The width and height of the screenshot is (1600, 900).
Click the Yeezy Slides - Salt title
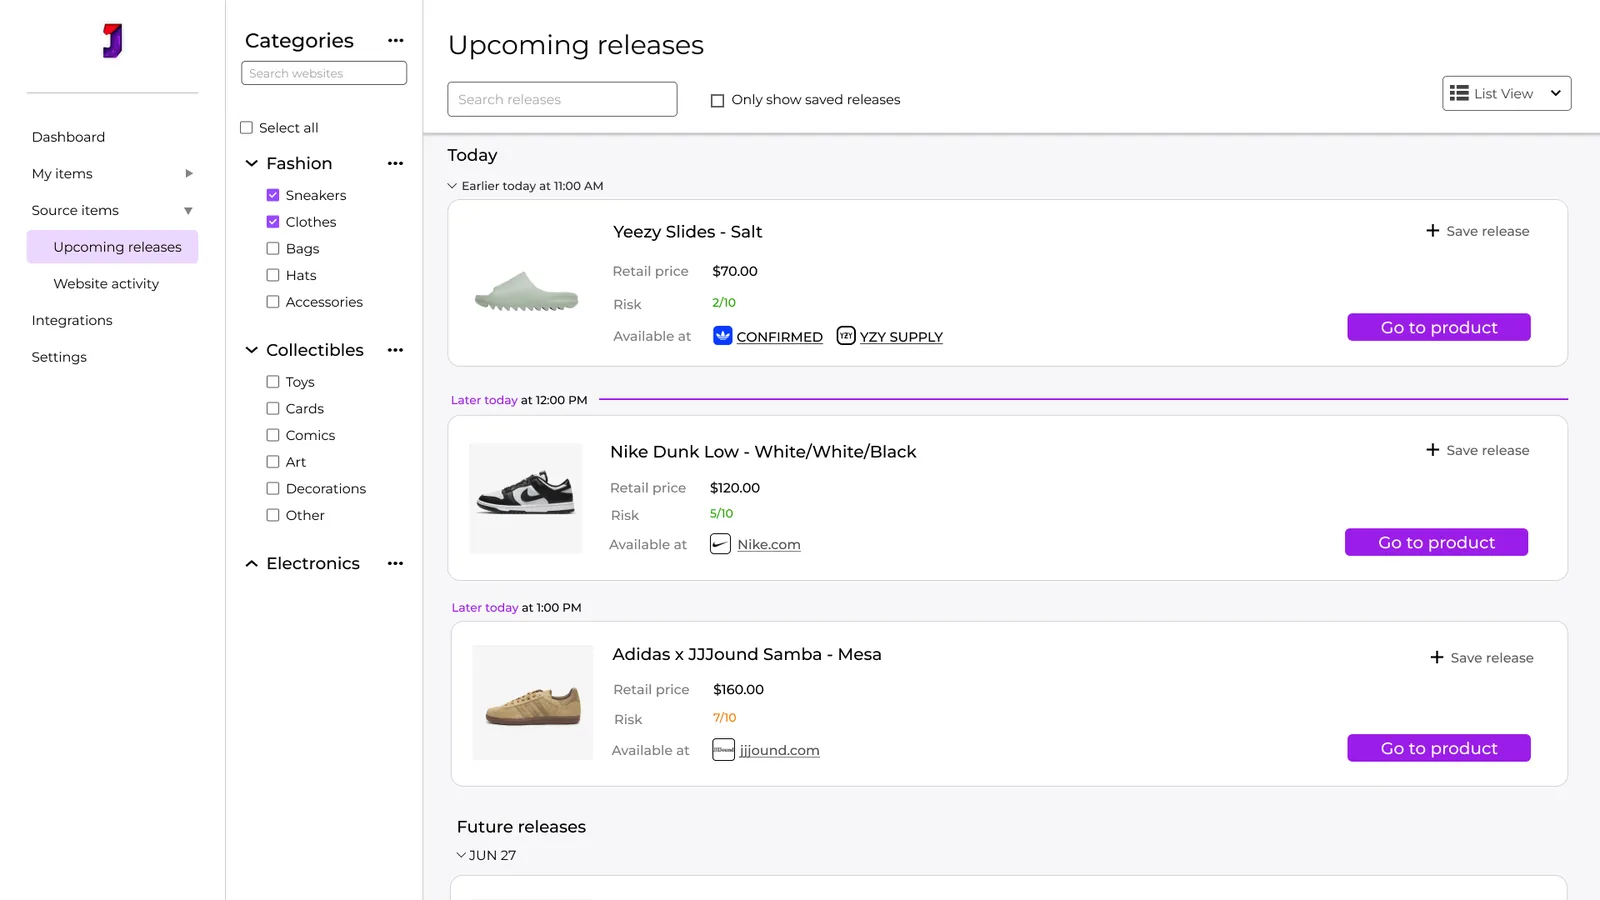687,232
